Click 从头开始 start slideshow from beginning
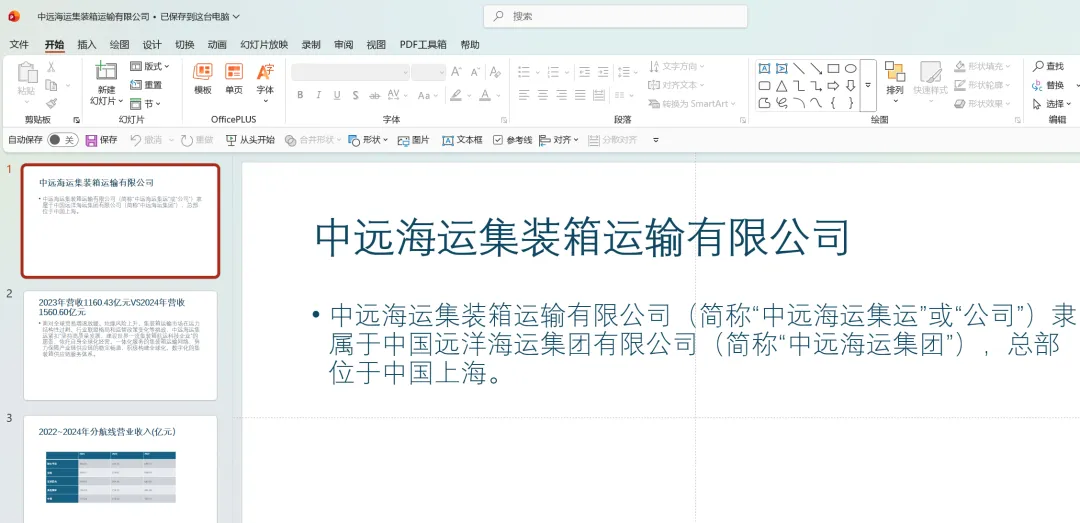Viewport: 1080px width, 523px height. click(x=250, y=140)
